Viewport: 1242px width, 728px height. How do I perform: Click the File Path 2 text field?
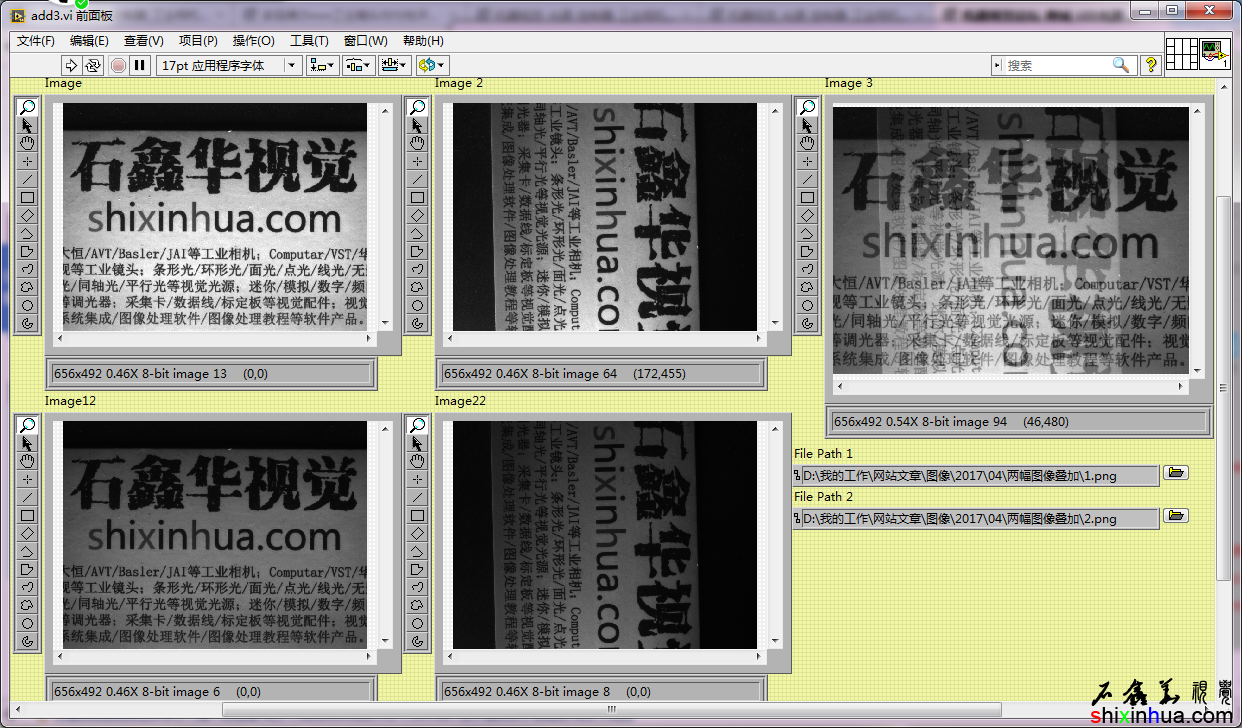tap(978, 519)
